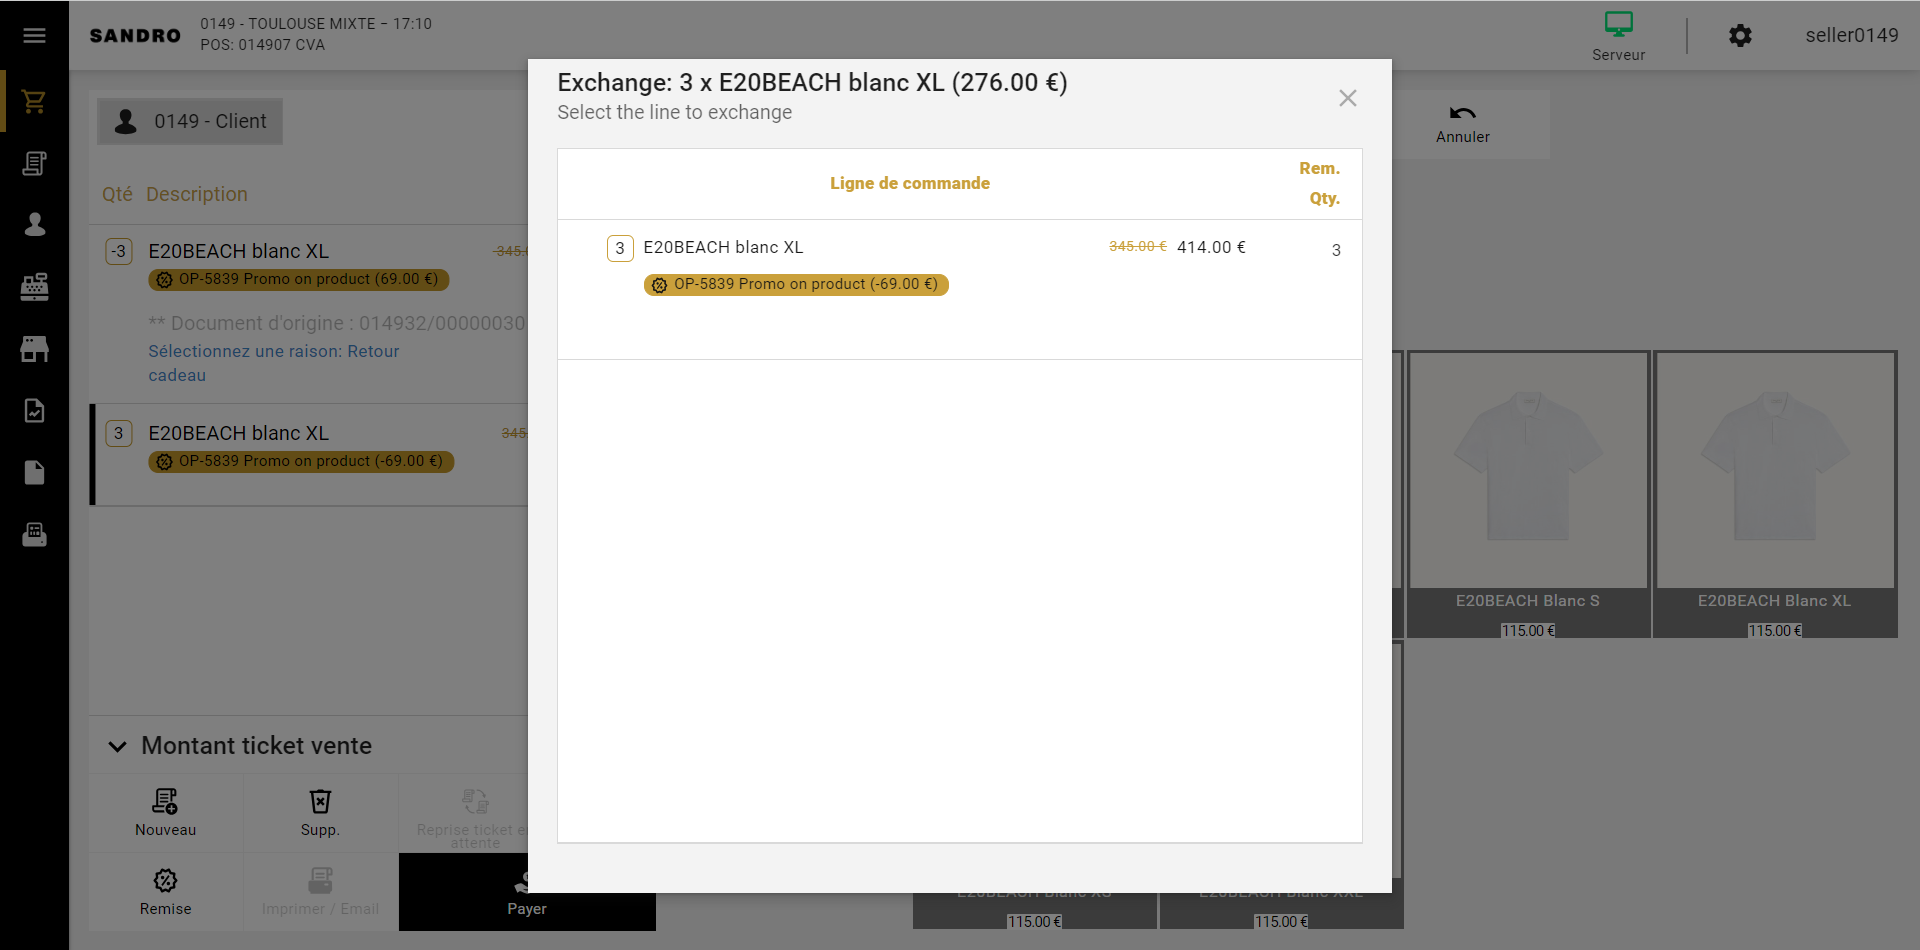This screenshot has width=1920, height=950.
Task: Click the Rem. Qty. column header
Action: [1322, 183]
